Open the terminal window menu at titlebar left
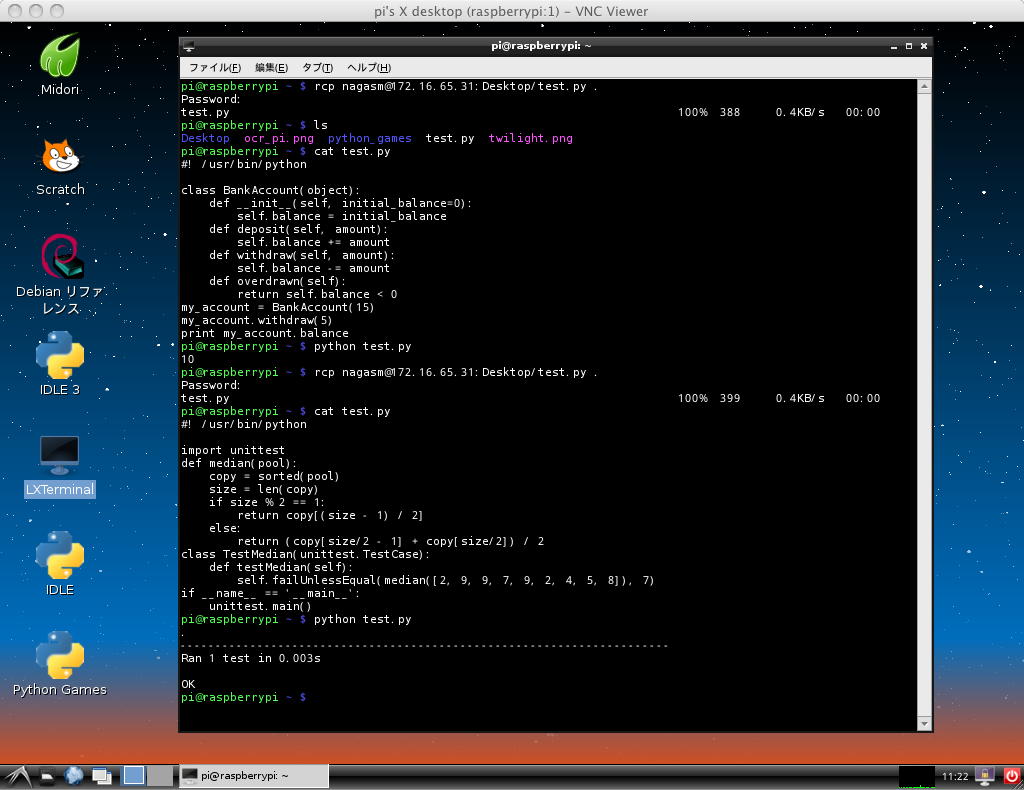The height and width of the screenshot is (790, 1024). 188,46
